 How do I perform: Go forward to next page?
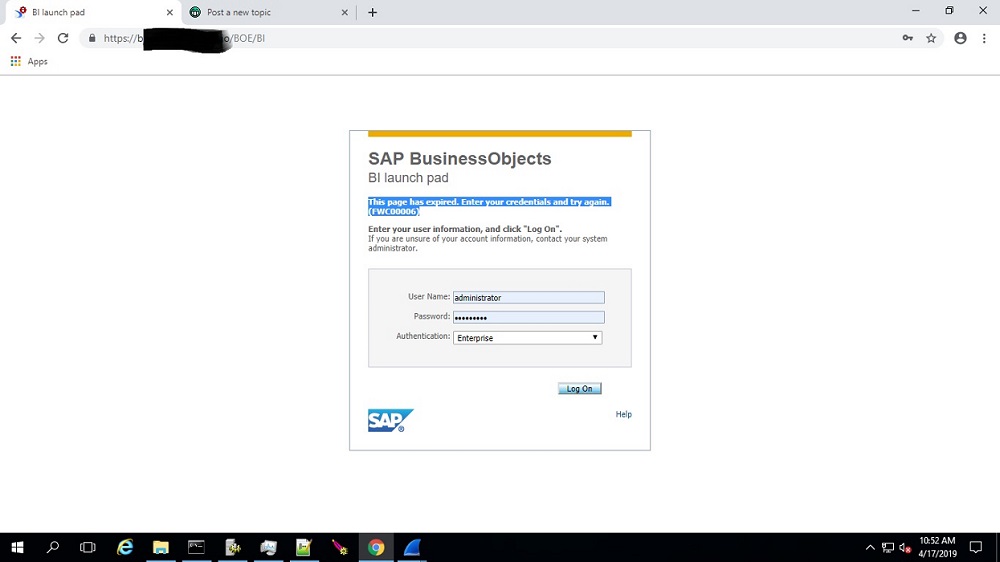(40, 38)
